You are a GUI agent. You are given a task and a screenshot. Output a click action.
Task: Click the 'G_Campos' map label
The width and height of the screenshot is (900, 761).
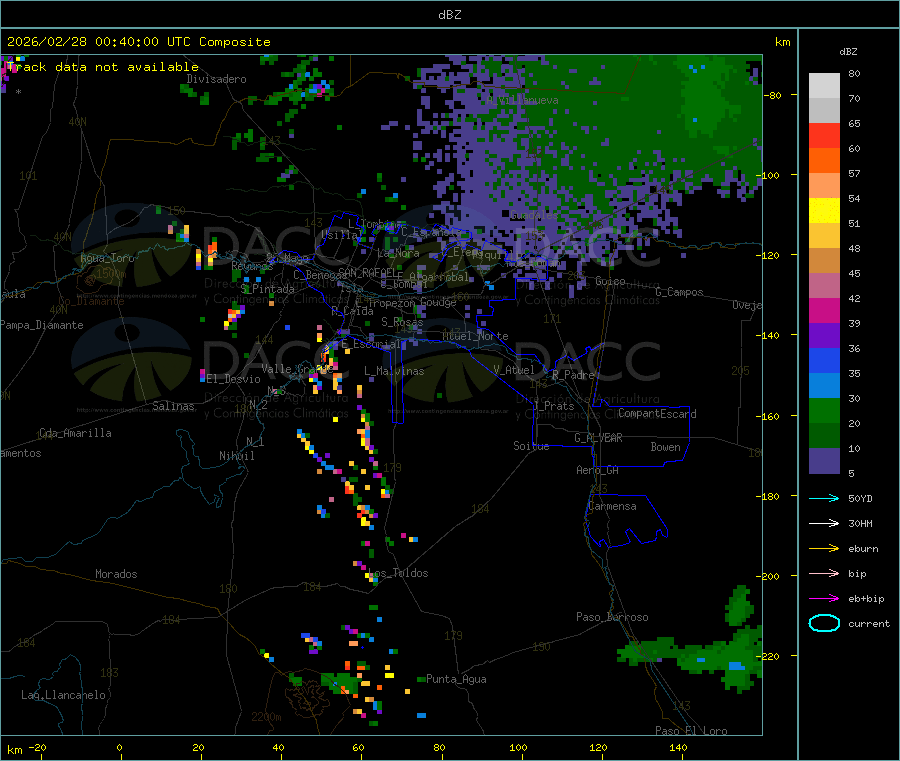click(x=680, y=292)
